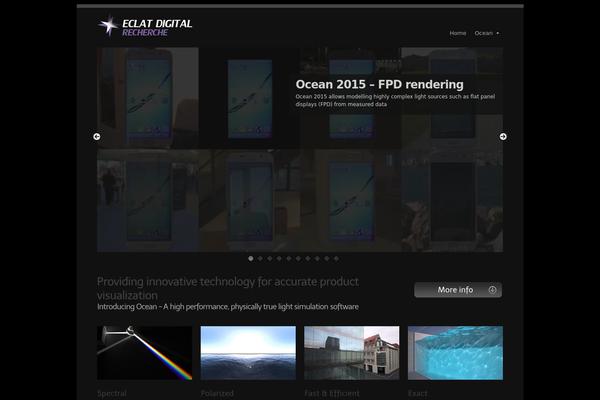600x400 pixels.
Task: Open the buildings Fast & Efficient thumbnail
Action: (352, 353)
